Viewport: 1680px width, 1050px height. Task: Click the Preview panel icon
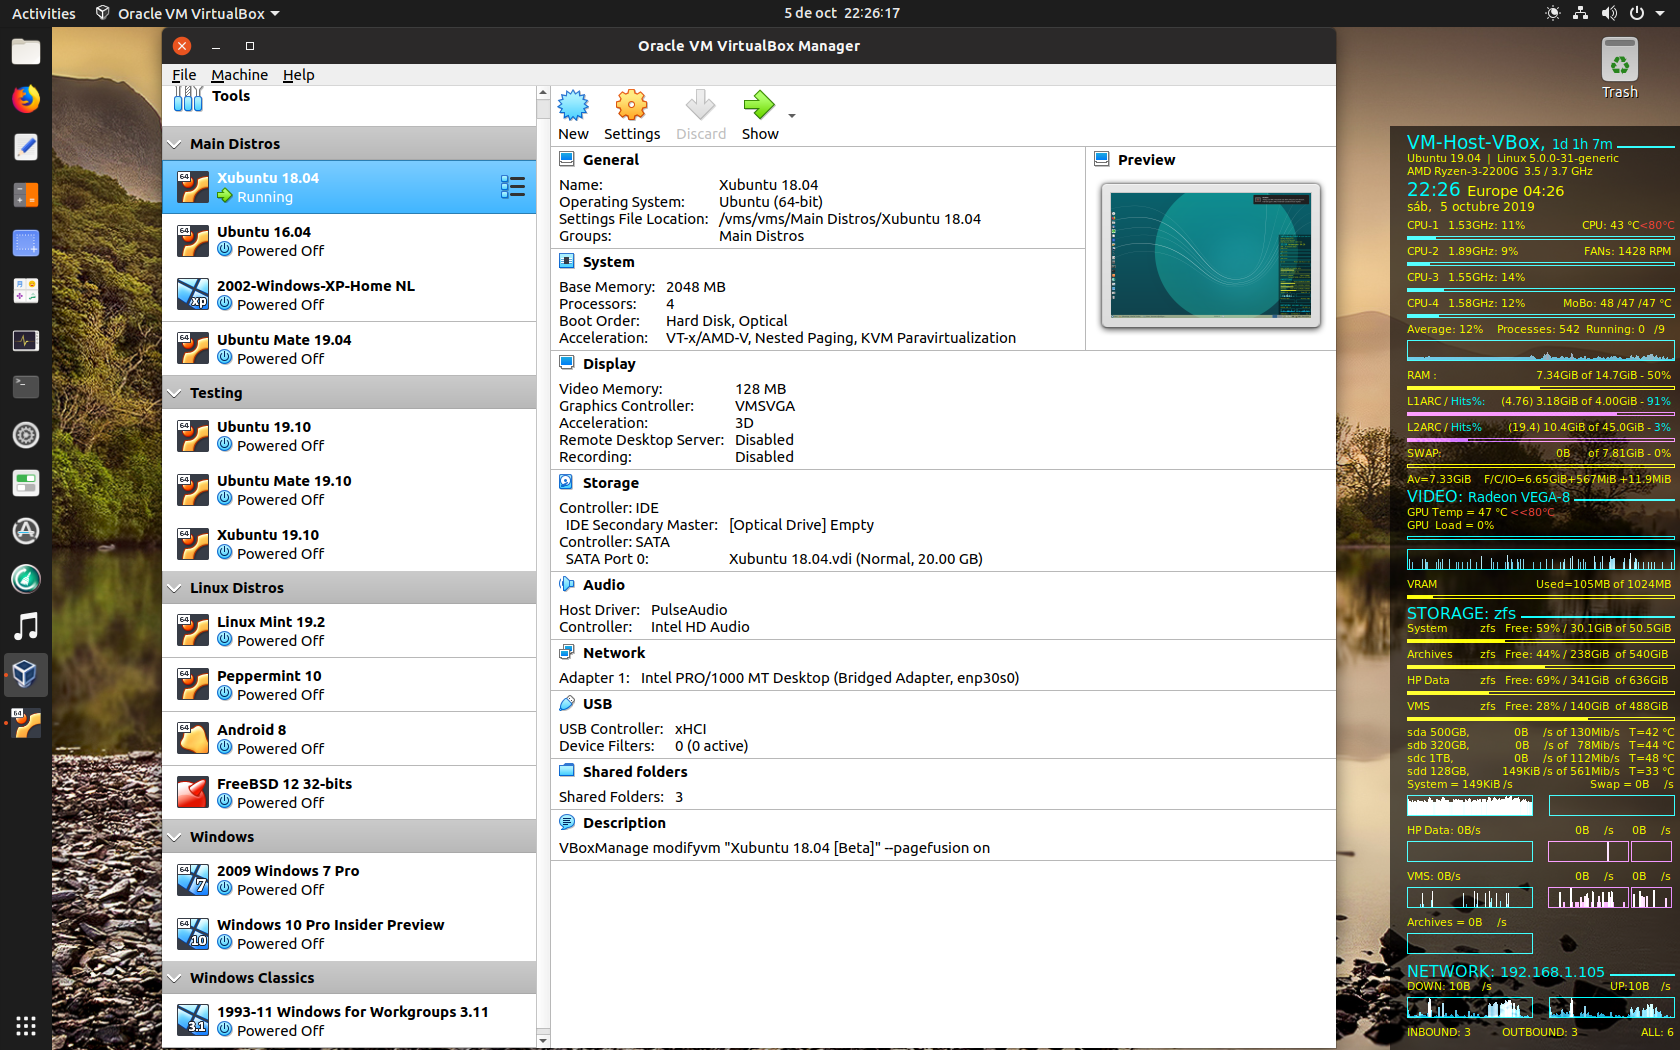click(x=1102, y=159)
